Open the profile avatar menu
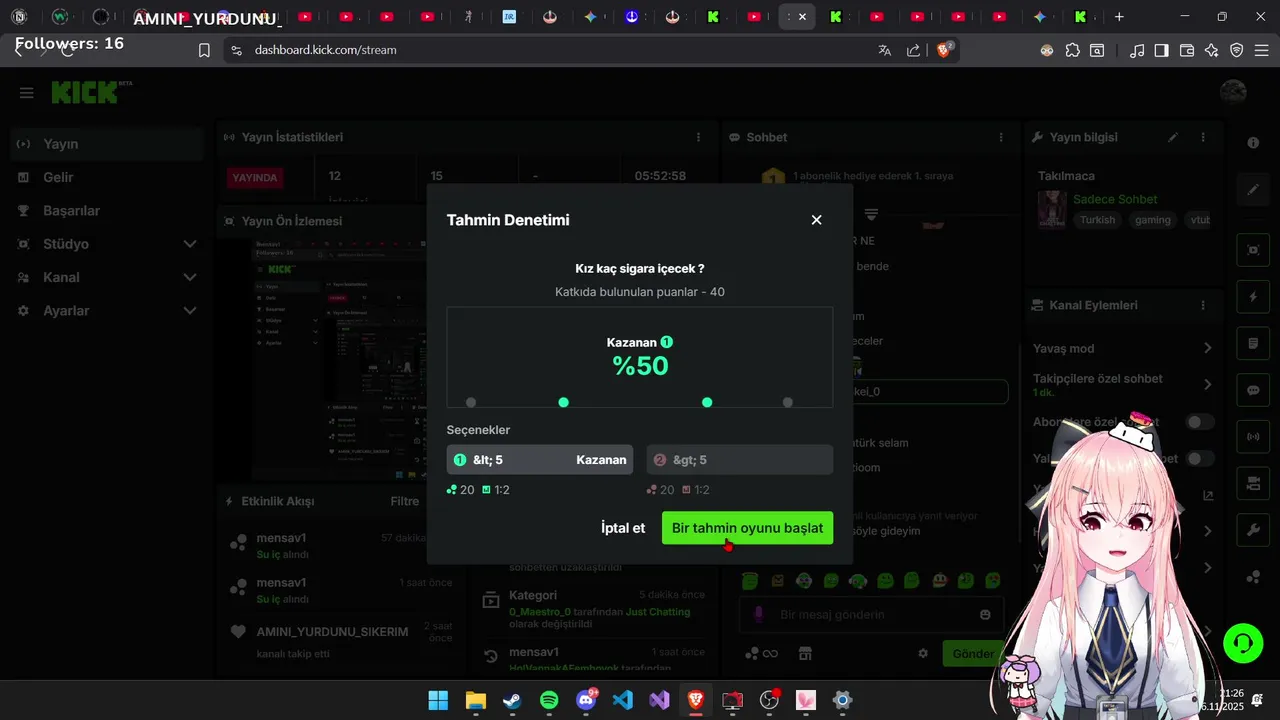The image size is (1280, 720). click(x=1233, y=92)
